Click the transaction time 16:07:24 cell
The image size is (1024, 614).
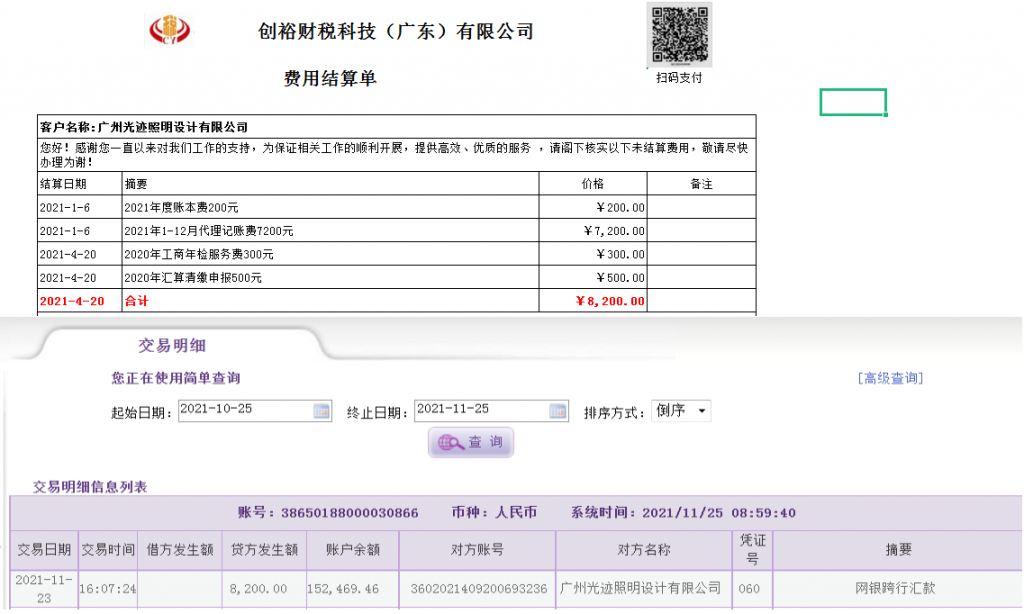[108, 589]
